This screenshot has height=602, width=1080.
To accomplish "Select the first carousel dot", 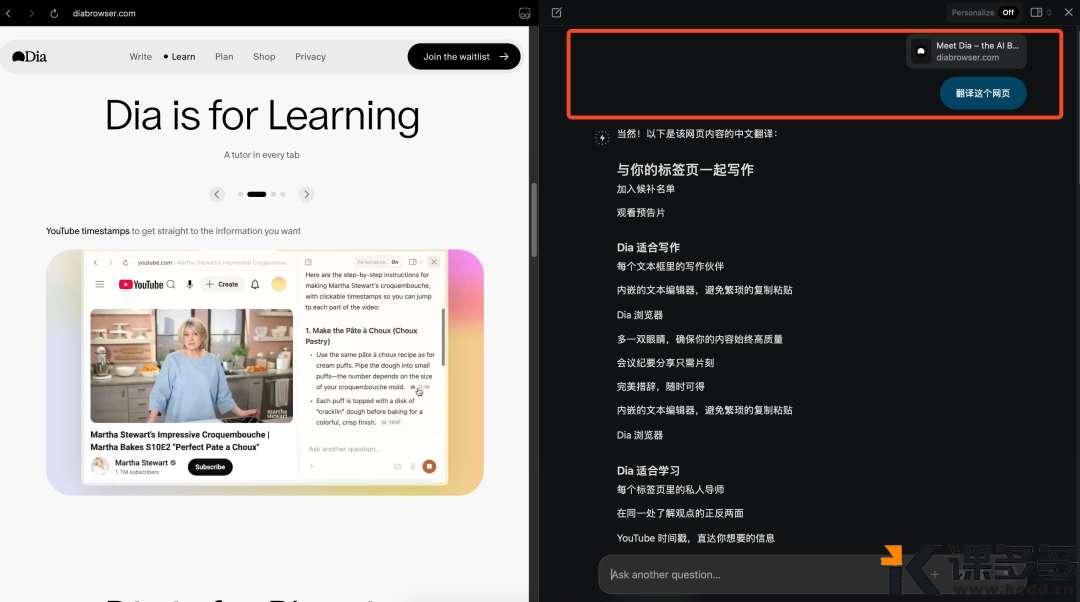I will (240, 194).
